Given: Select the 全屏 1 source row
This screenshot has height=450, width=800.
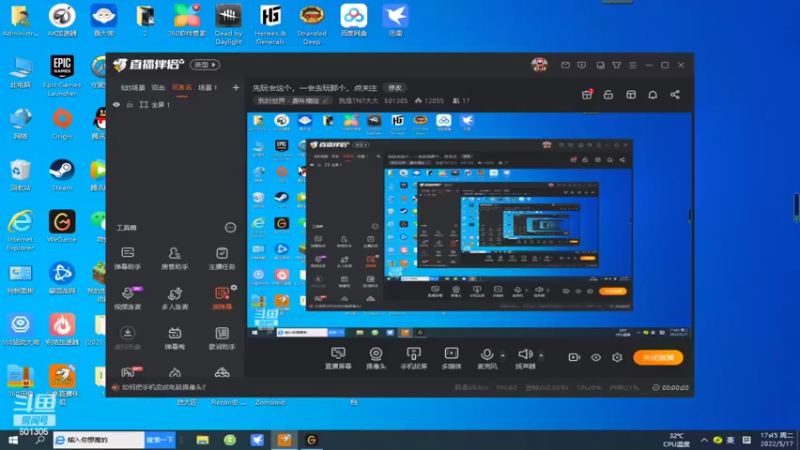Looking at the screenshot, I should 176,105.
